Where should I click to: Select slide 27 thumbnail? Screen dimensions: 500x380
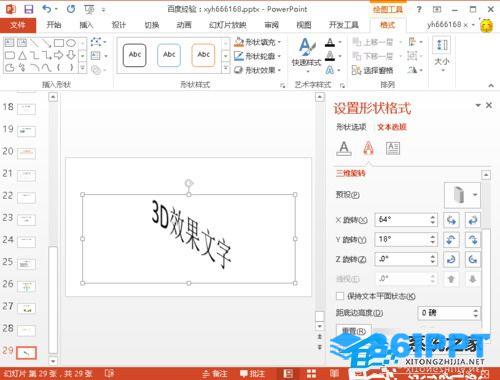27,308
